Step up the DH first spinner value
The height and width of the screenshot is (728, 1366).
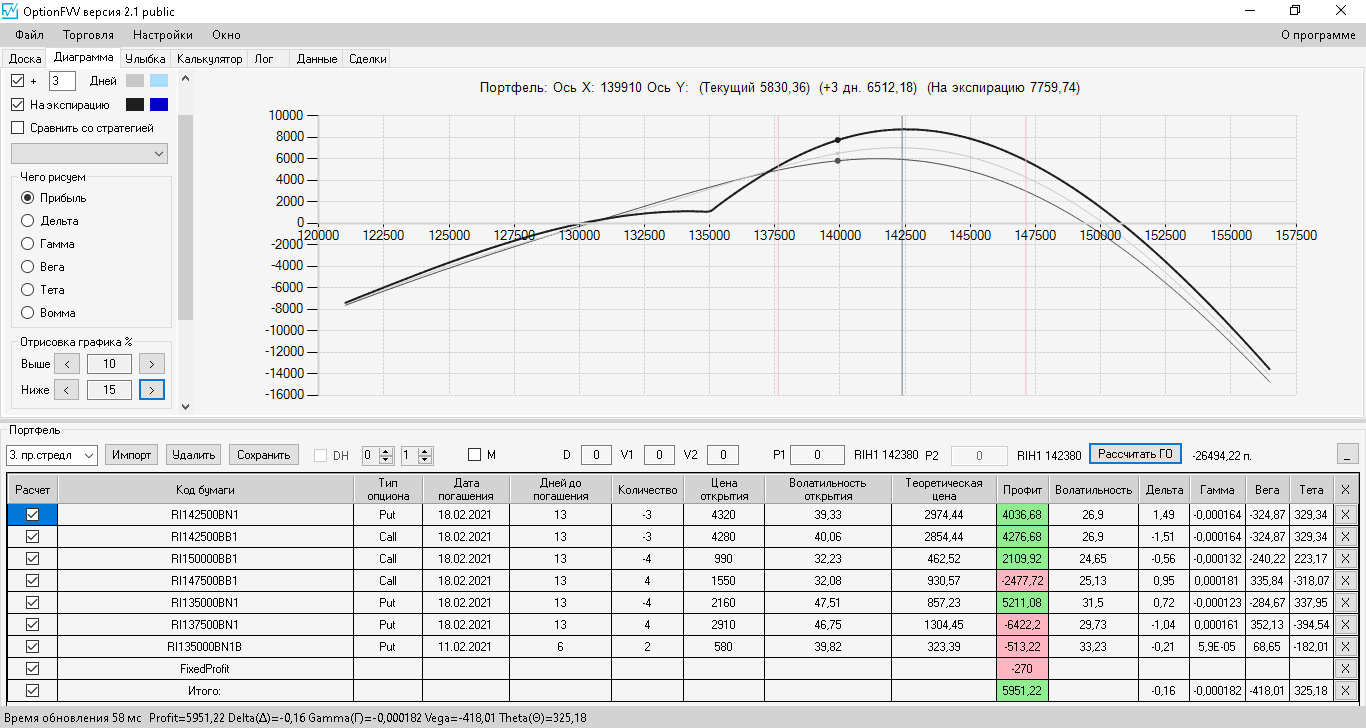387,451
